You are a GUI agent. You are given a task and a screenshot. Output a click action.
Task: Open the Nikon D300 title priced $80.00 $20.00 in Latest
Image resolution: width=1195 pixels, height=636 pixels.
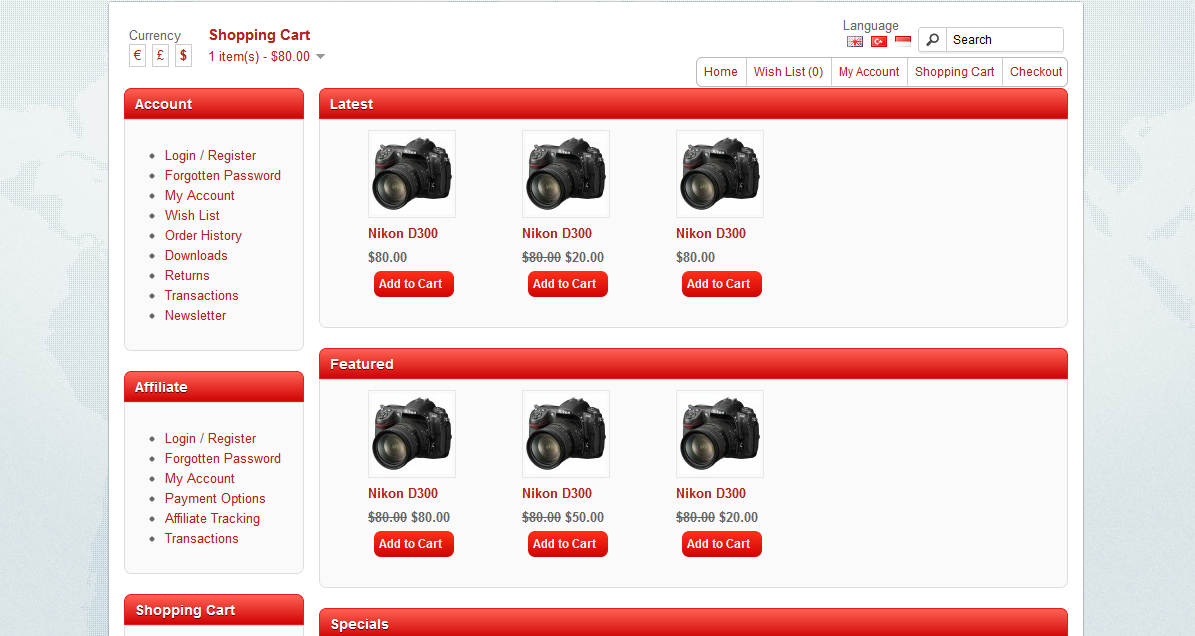tap(556, 234)
